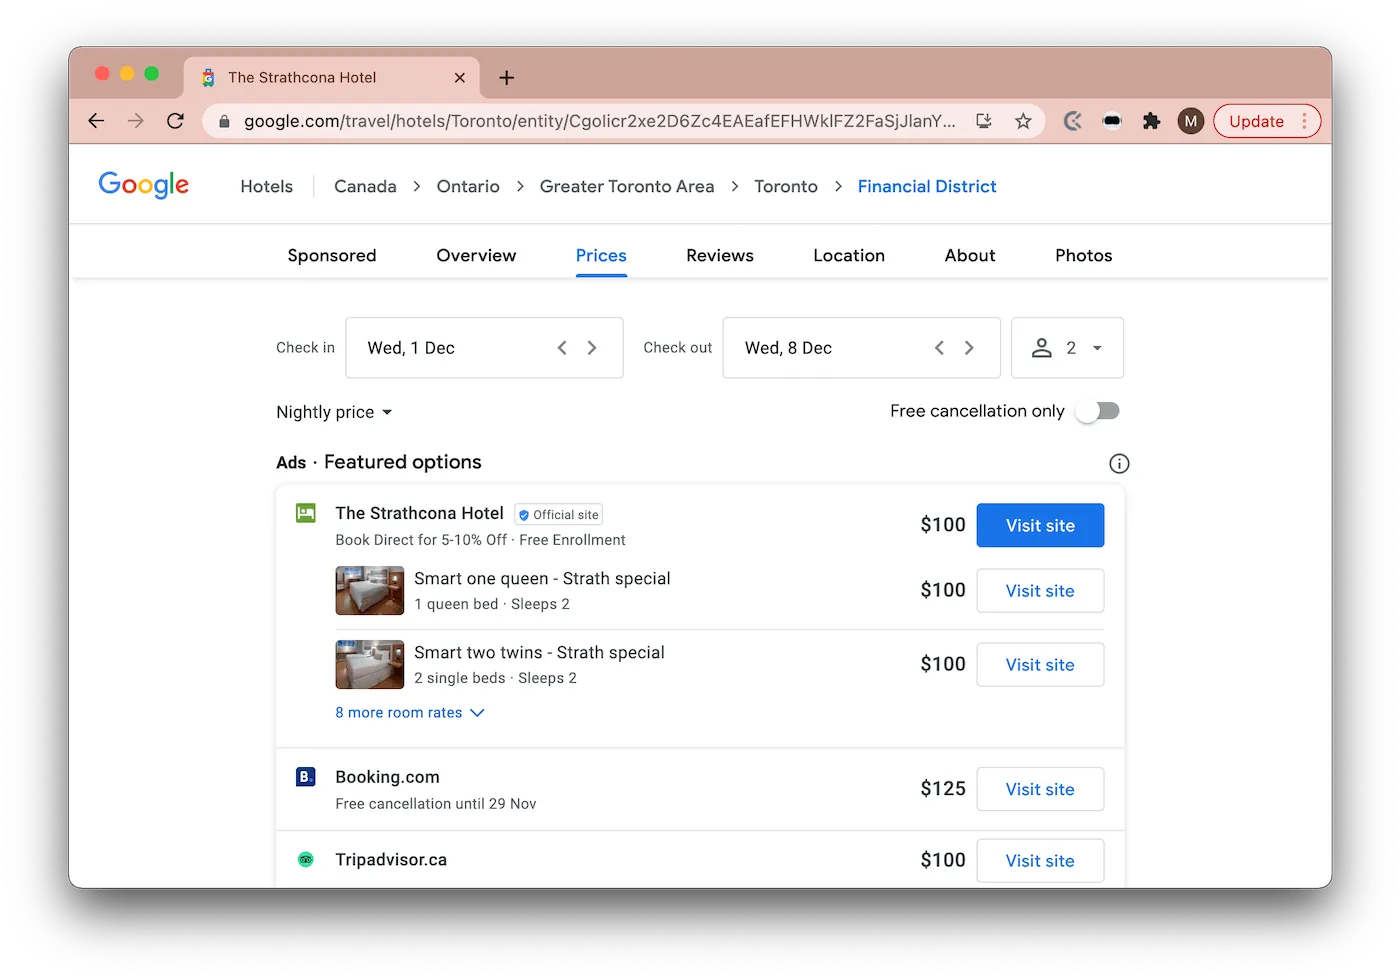Click the Ontario breadcrumb link
The image size is (1400, 979).
coord(468,186)
